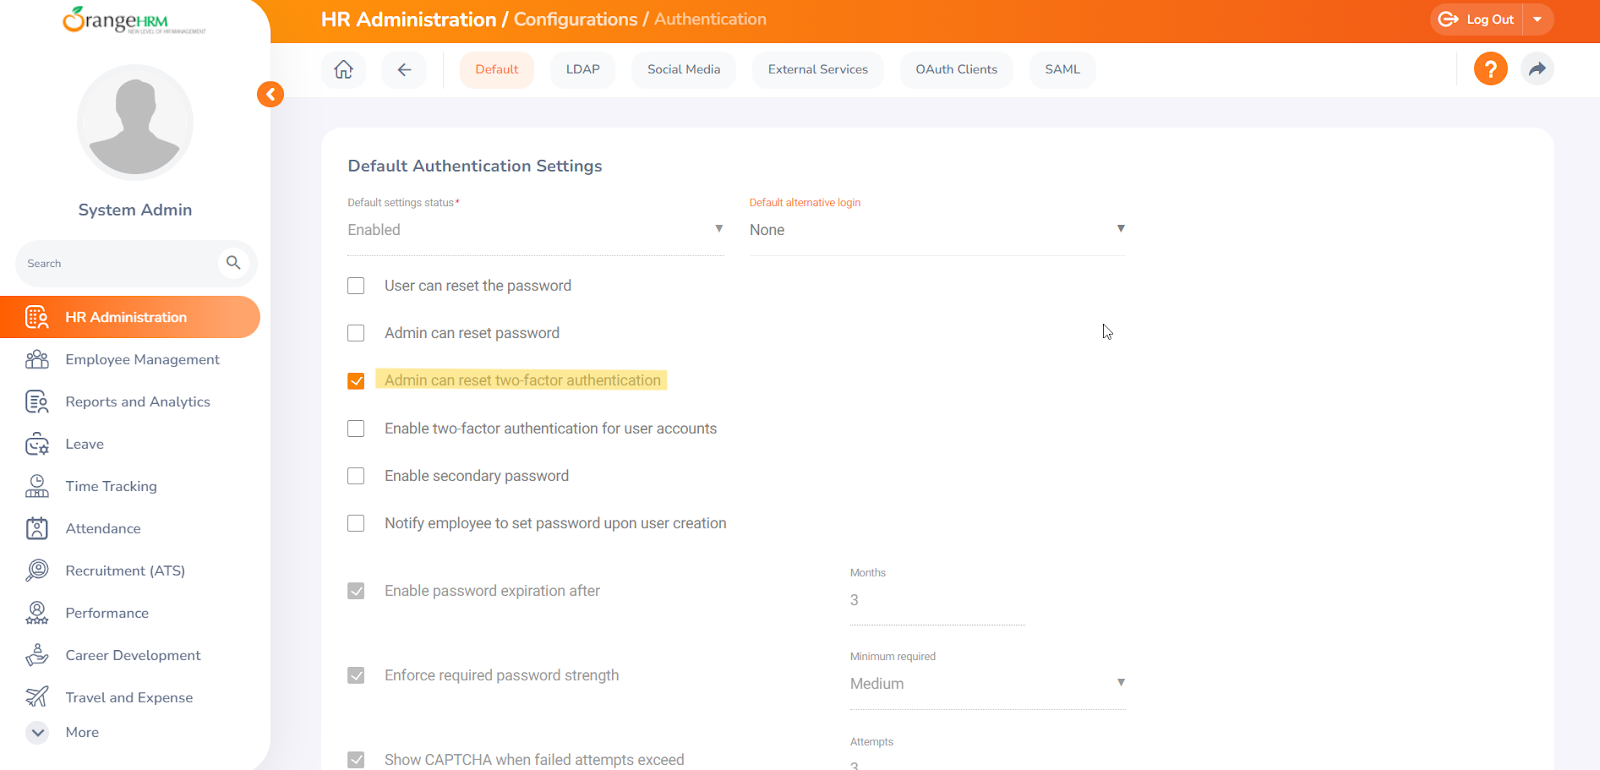Expand the More chevron in sidebar
Screen dimensions: 1600x770
(37, 732)
